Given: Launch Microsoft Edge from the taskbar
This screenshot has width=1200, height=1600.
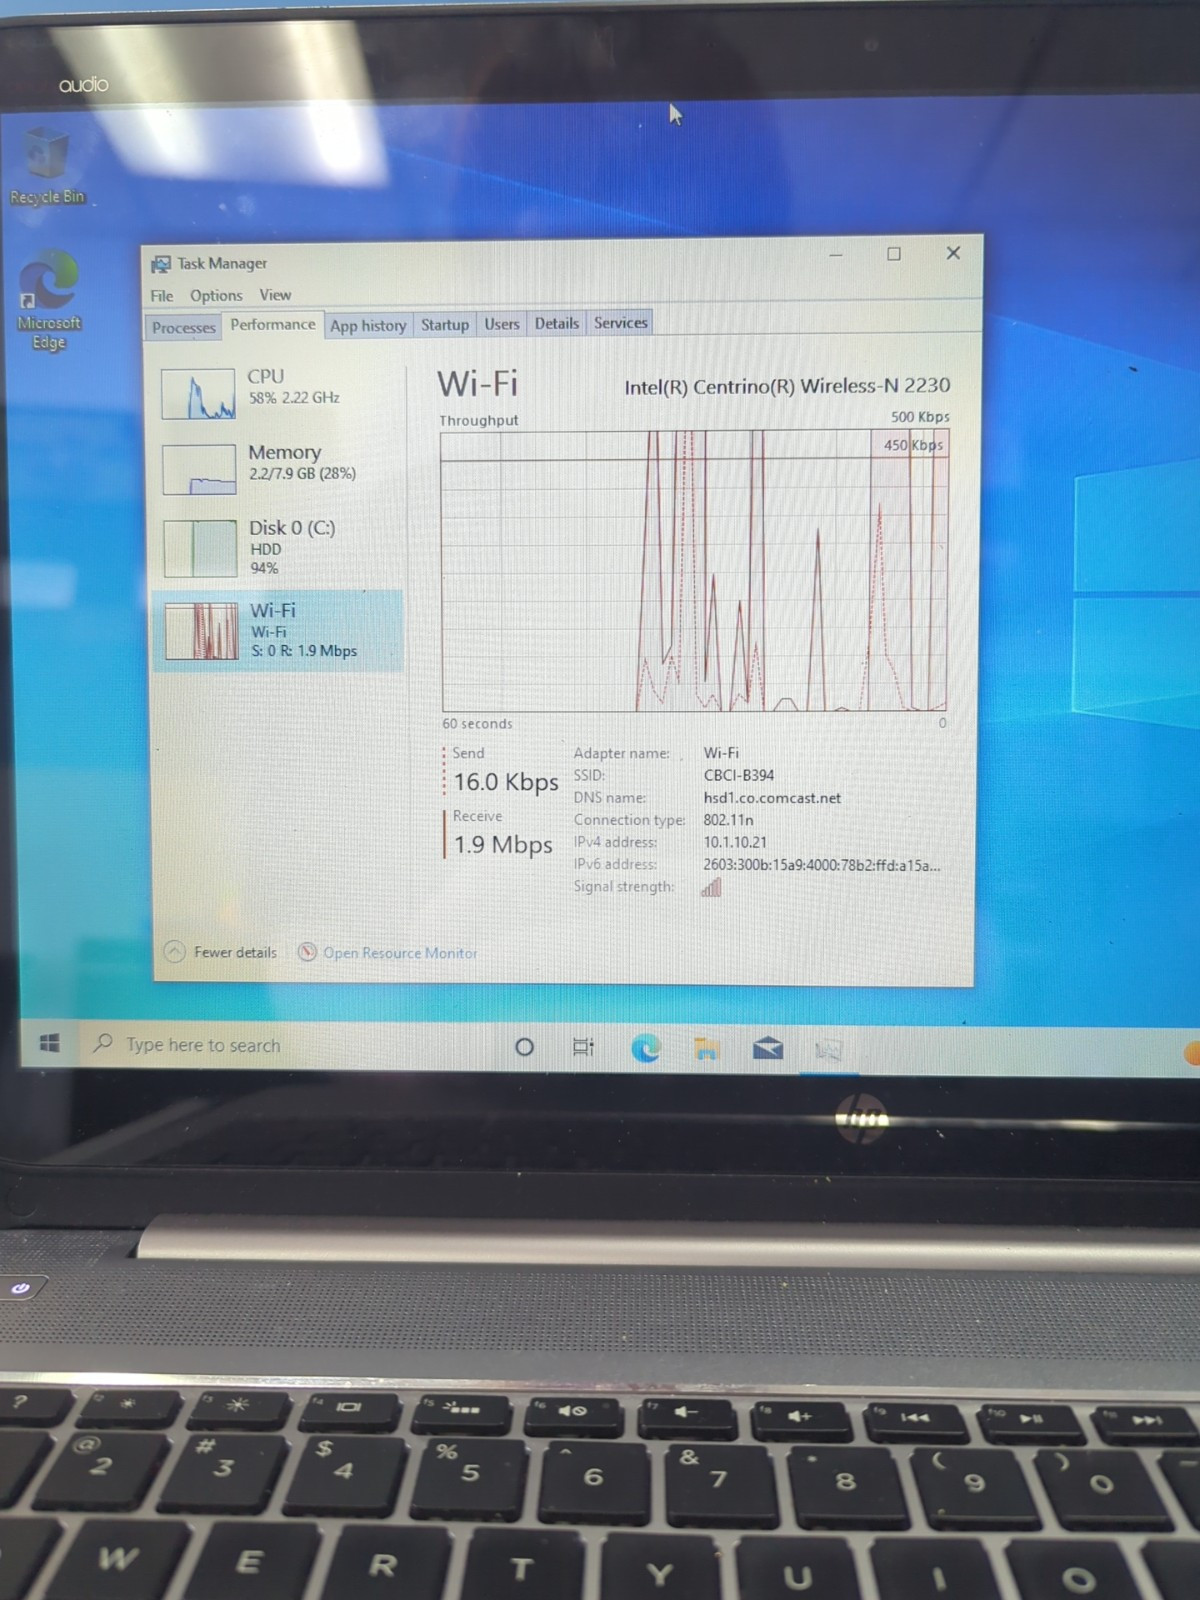Looking at the screenshot, I should coord(645,1048).
